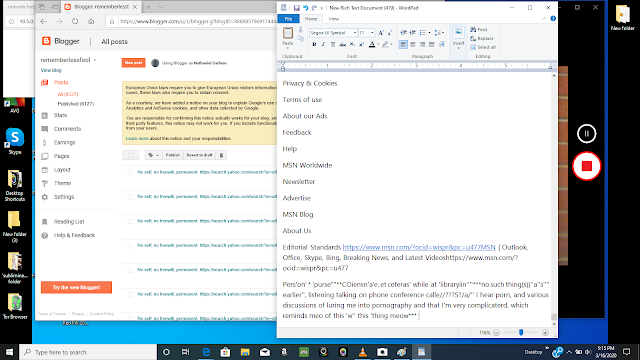Adjust the WordPad zoom slider
The width and height of the screenshot is (640, 360).
pyautogui.click(x=521, y=333)
